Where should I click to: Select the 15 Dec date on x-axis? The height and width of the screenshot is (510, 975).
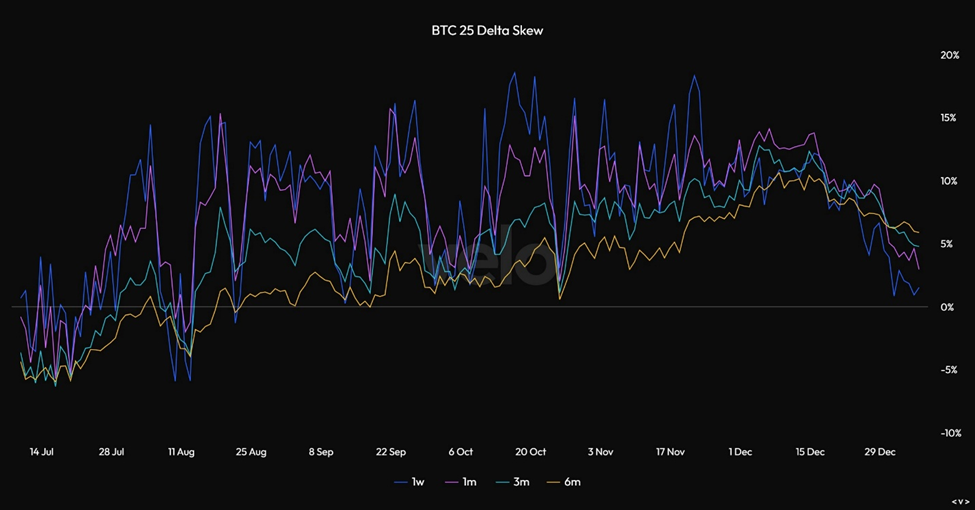click(x=810, y=452)
